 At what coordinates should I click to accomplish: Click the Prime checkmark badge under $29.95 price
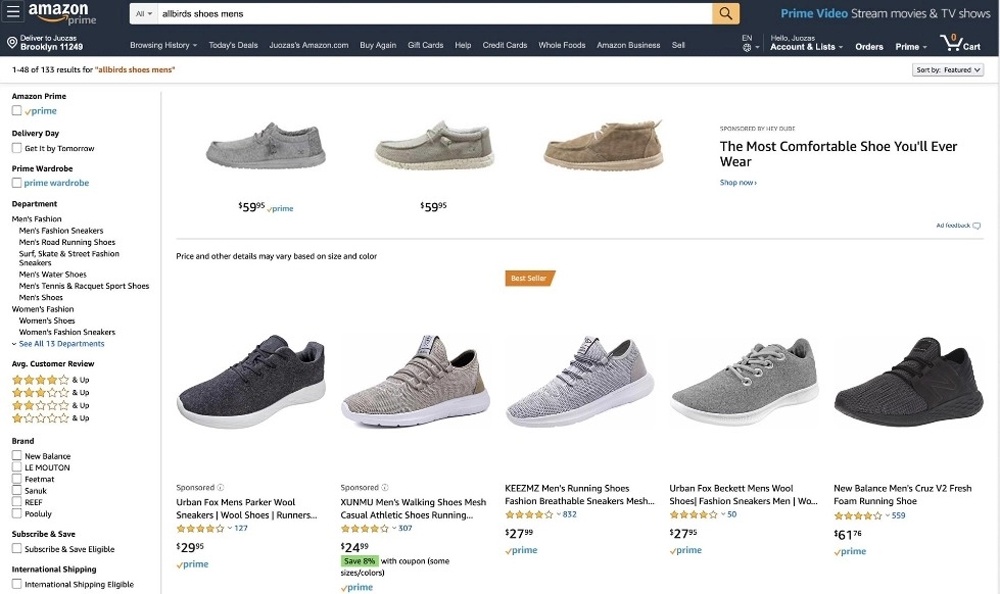[191, 564]
